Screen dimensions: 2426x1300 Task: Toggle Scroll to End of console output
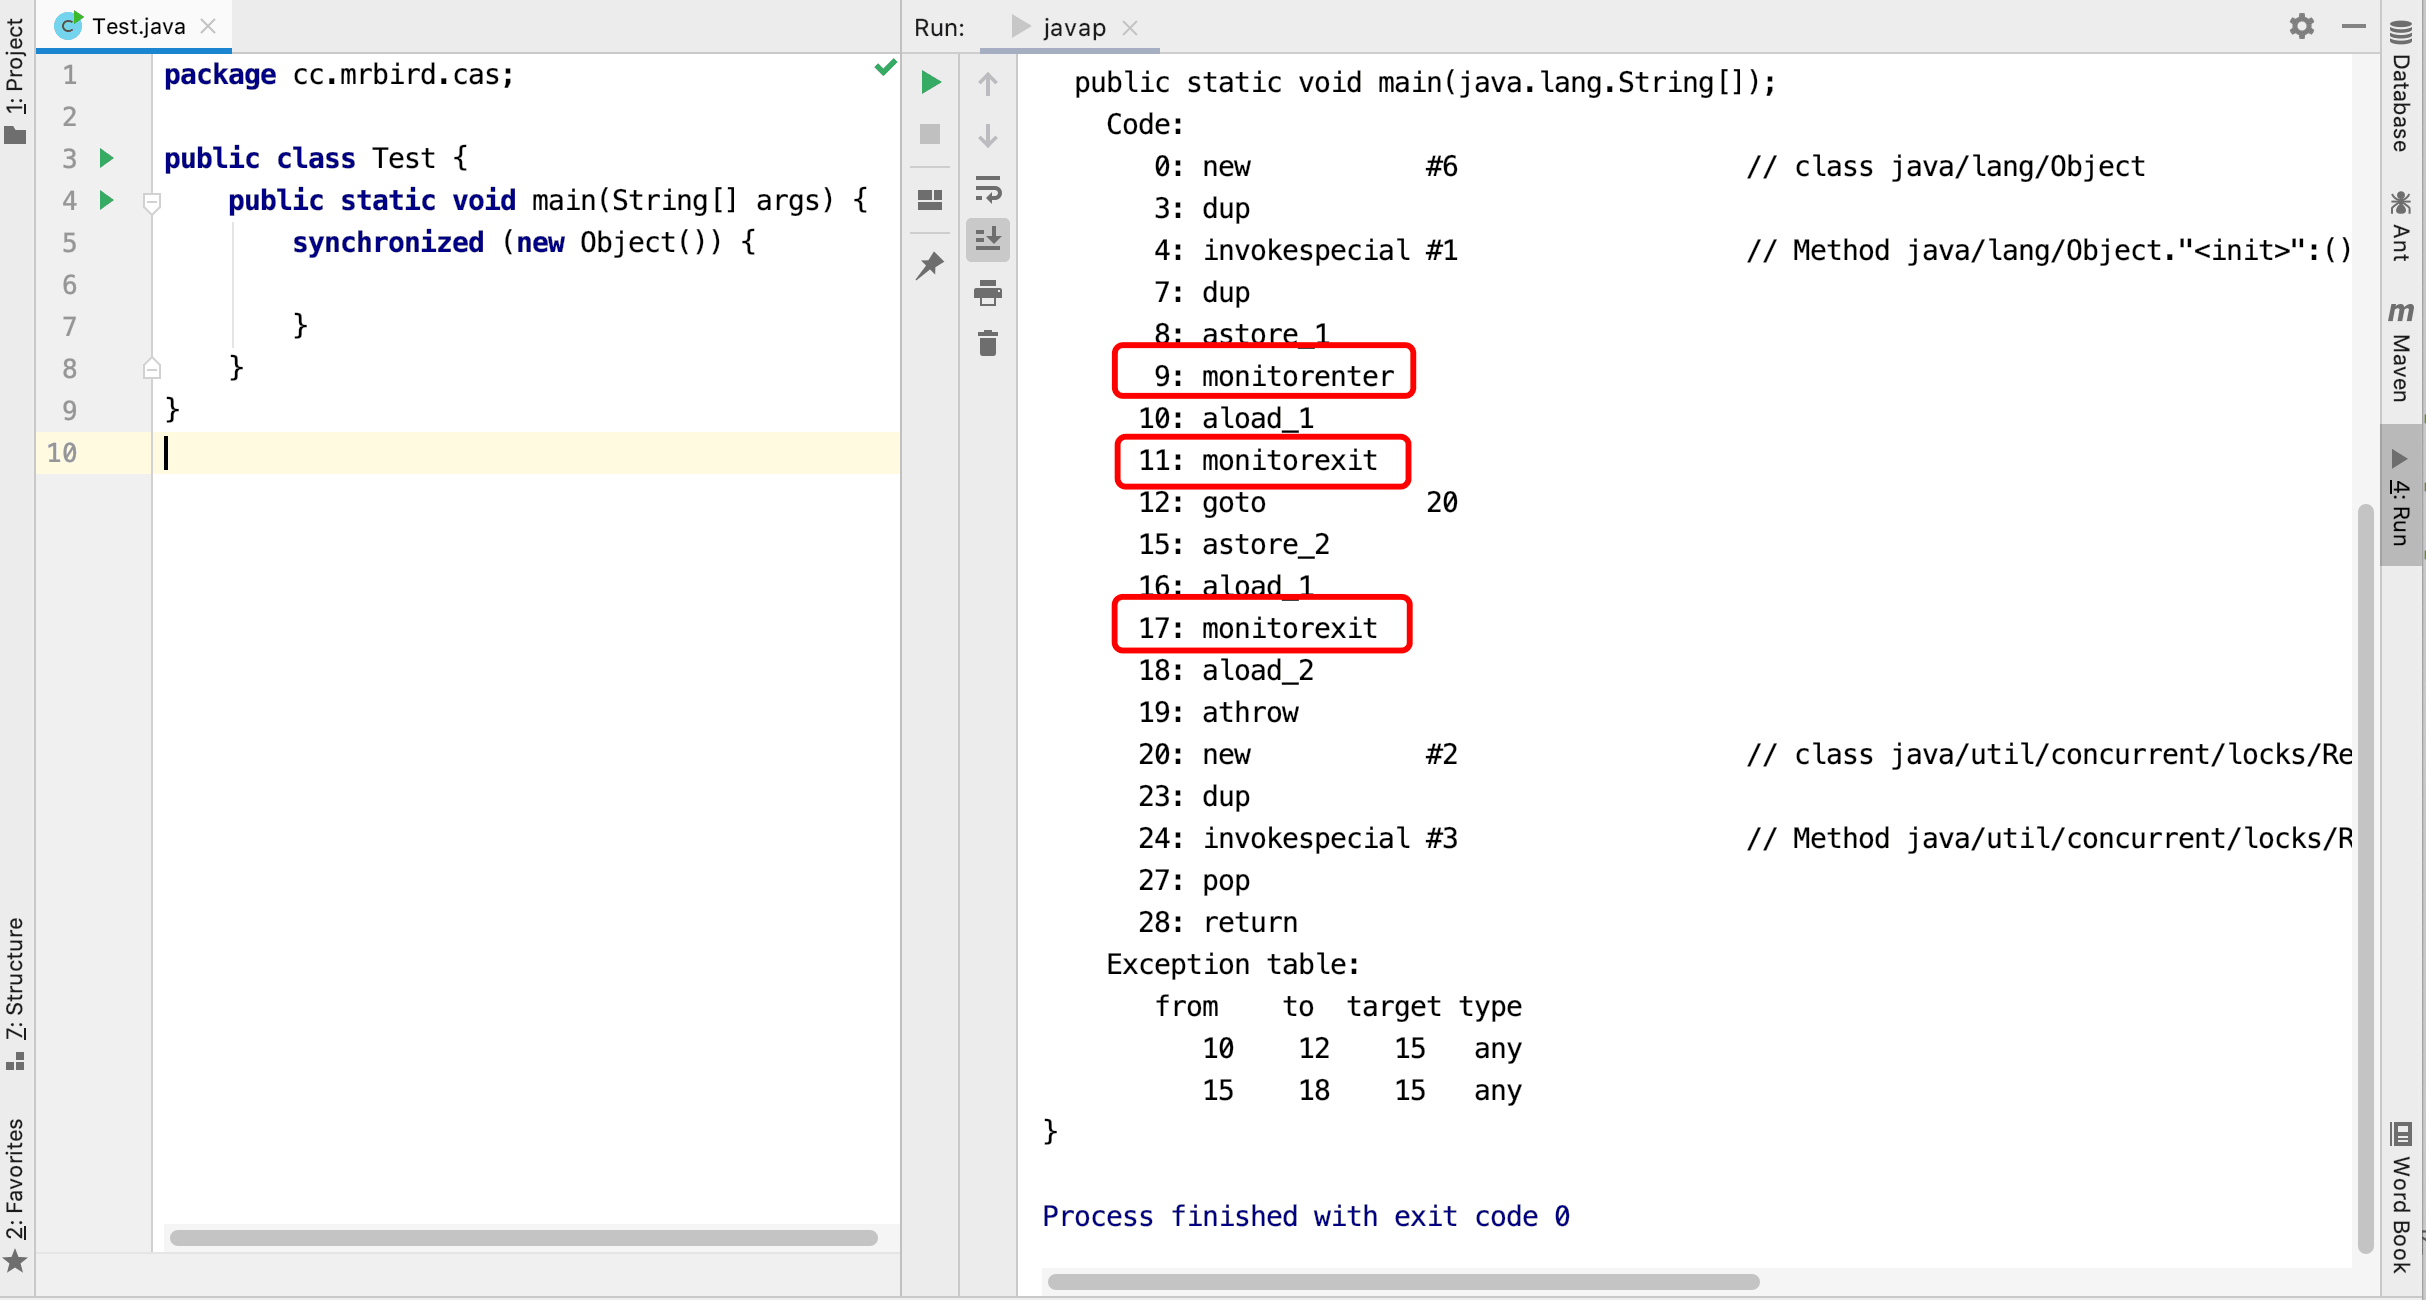pos(988,240)
